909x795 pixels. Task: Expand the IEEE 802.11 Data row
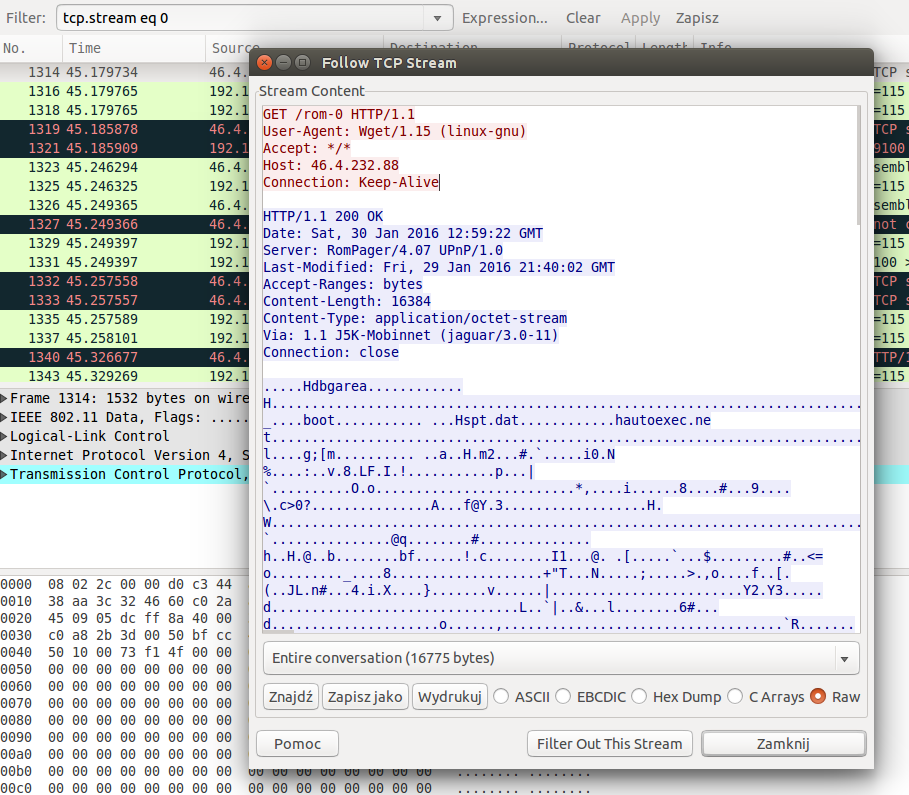click(x=4, y=418)
